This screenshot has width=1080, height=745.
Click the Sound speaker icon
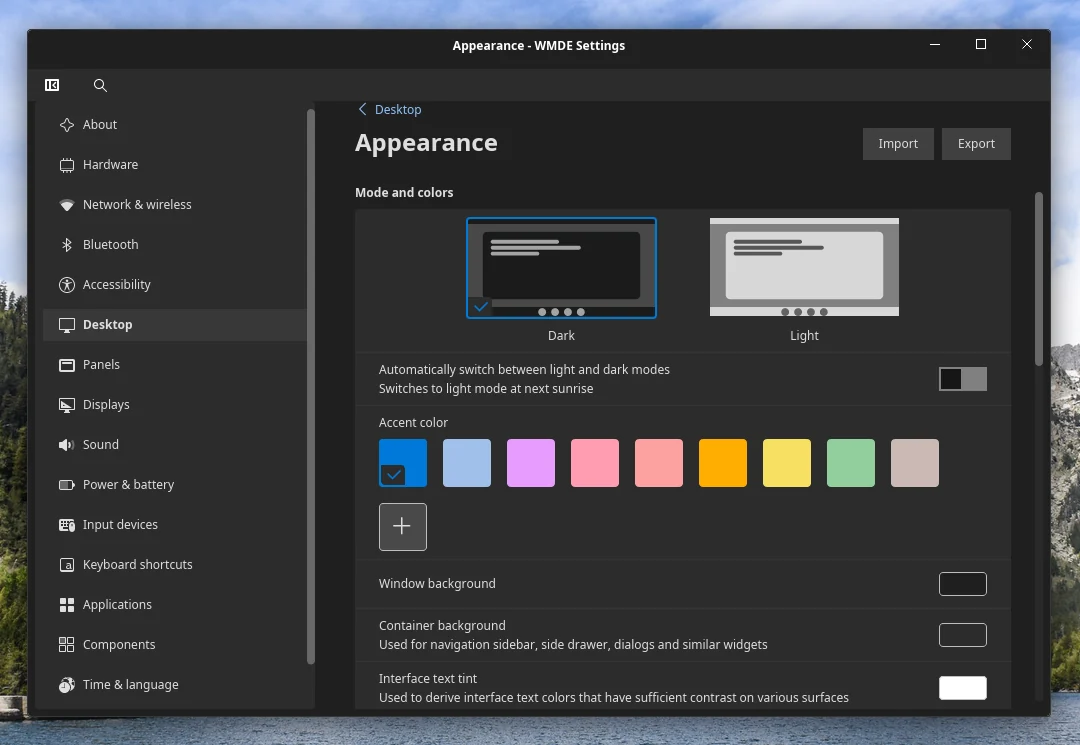67,445
